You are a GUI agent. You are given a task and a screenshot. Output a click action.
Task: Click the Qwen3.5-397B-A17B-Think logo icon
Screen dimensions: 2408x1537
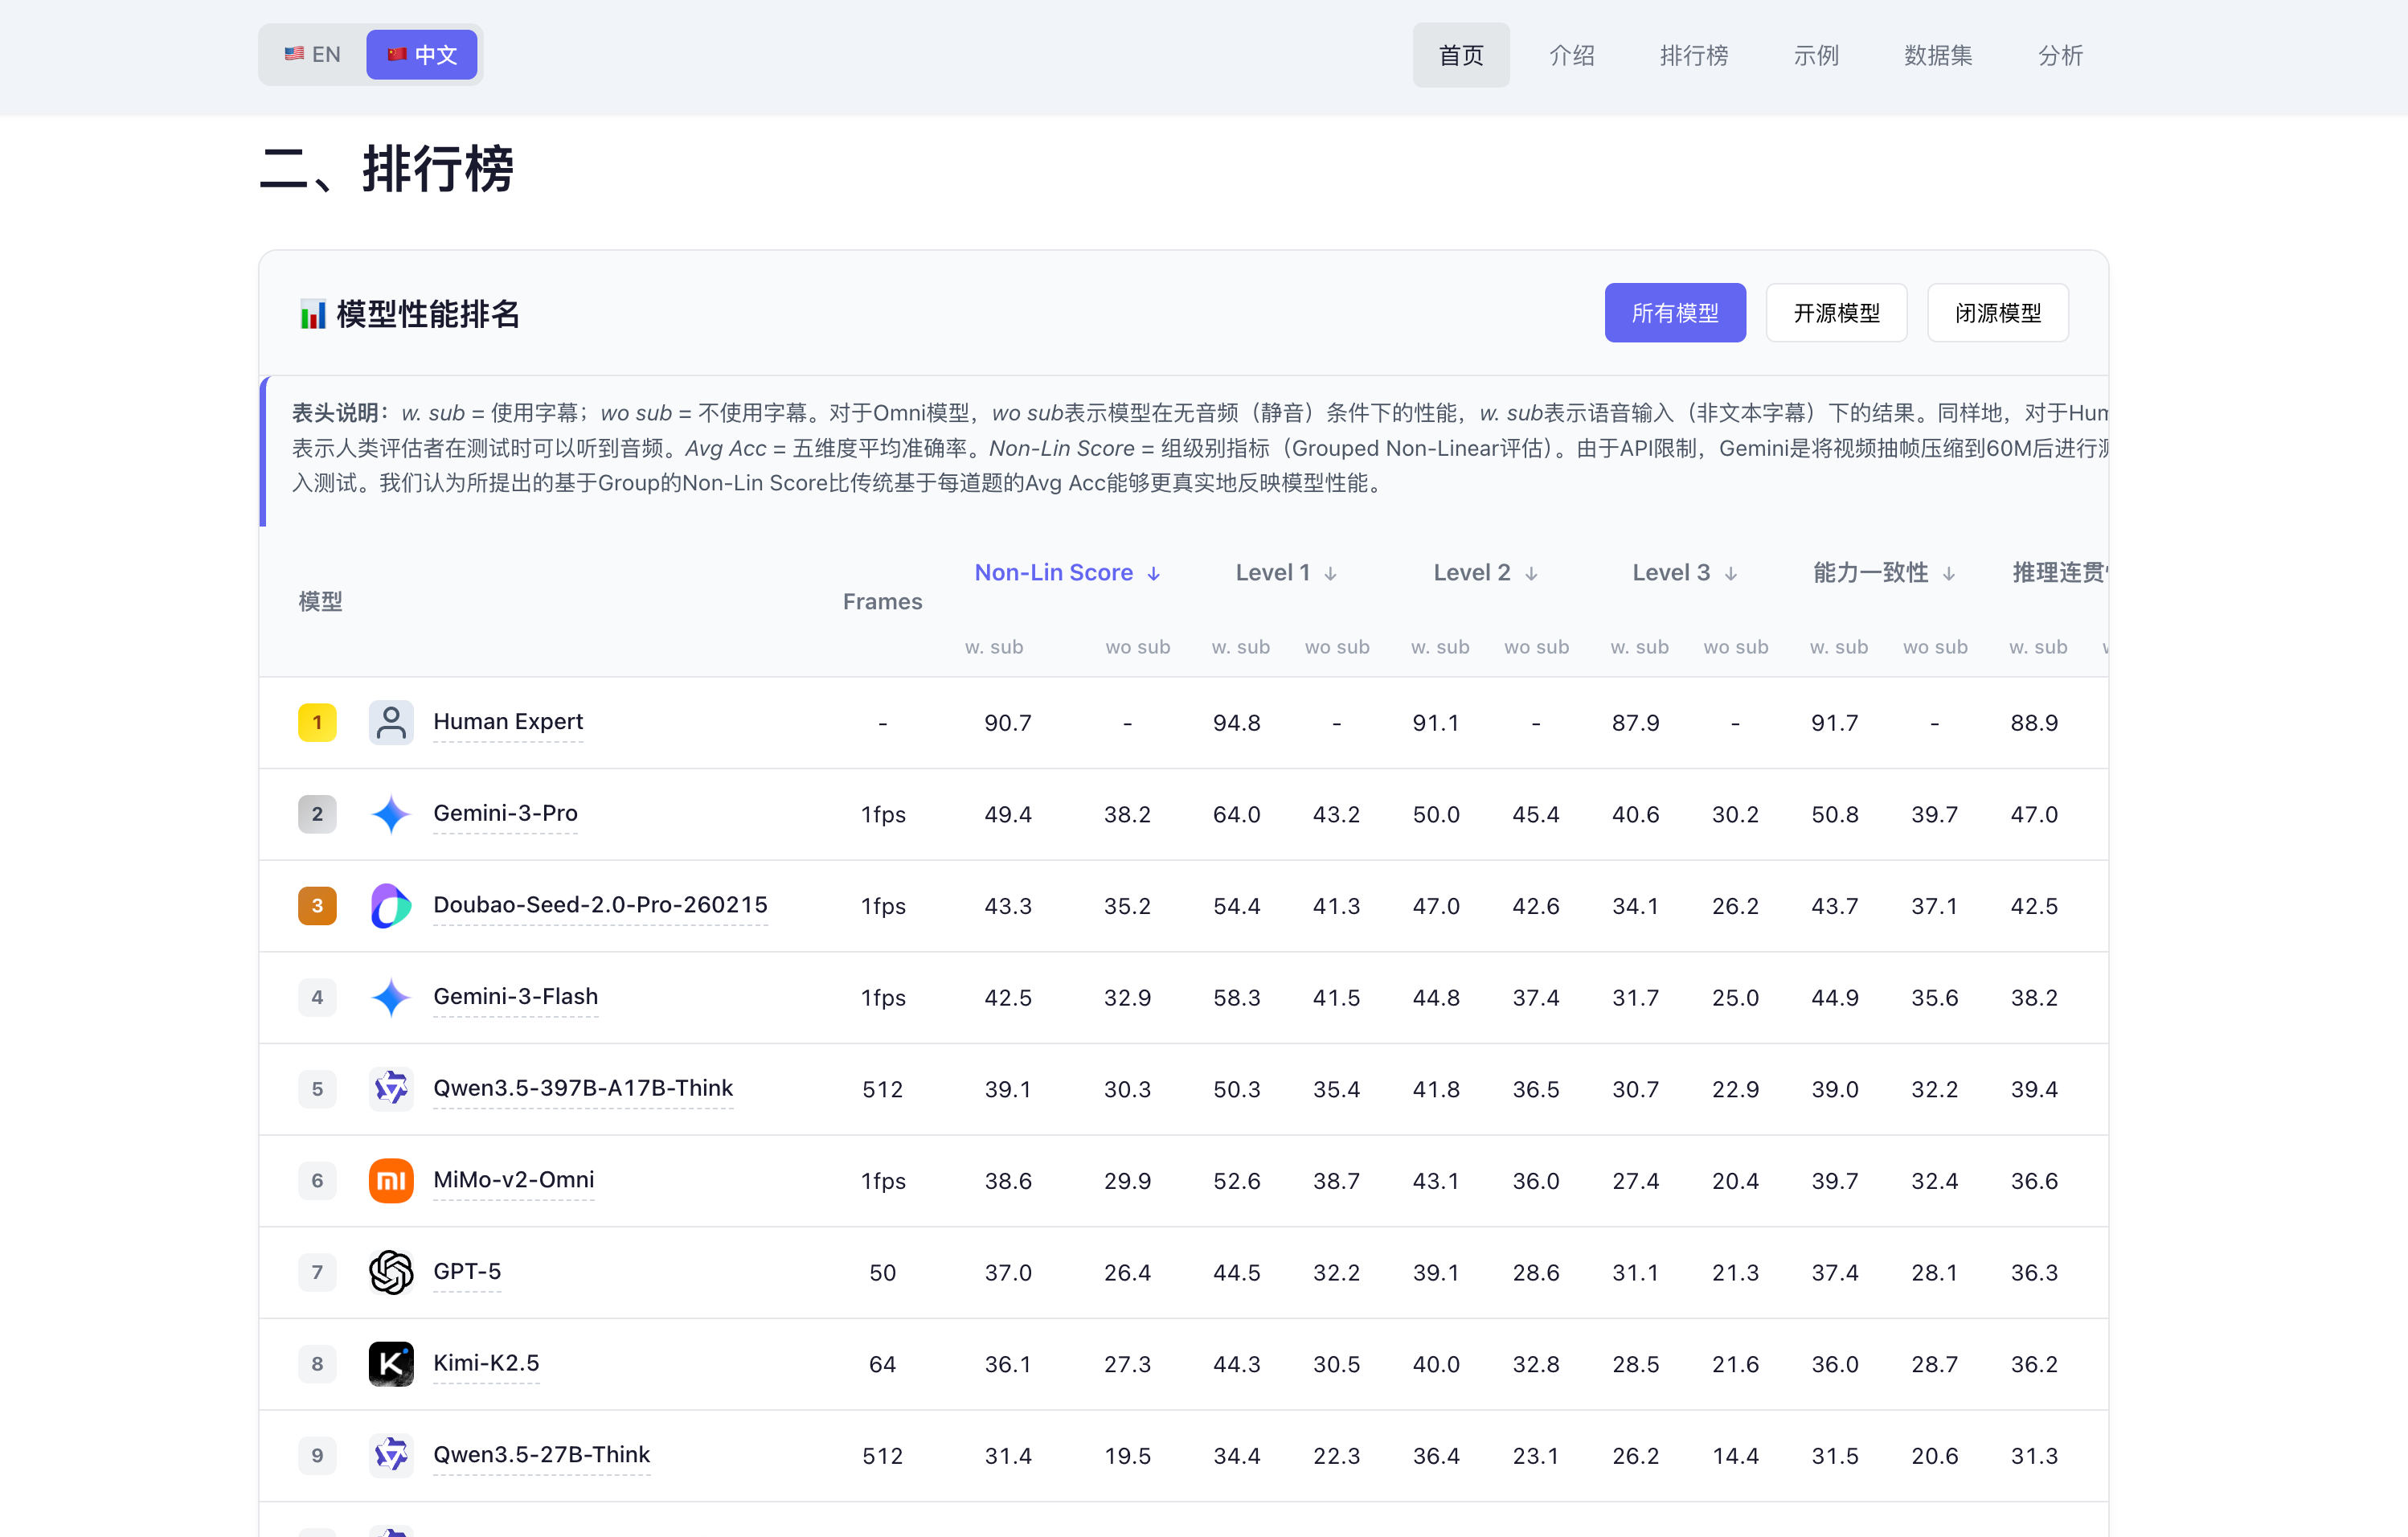[390, 1089]
